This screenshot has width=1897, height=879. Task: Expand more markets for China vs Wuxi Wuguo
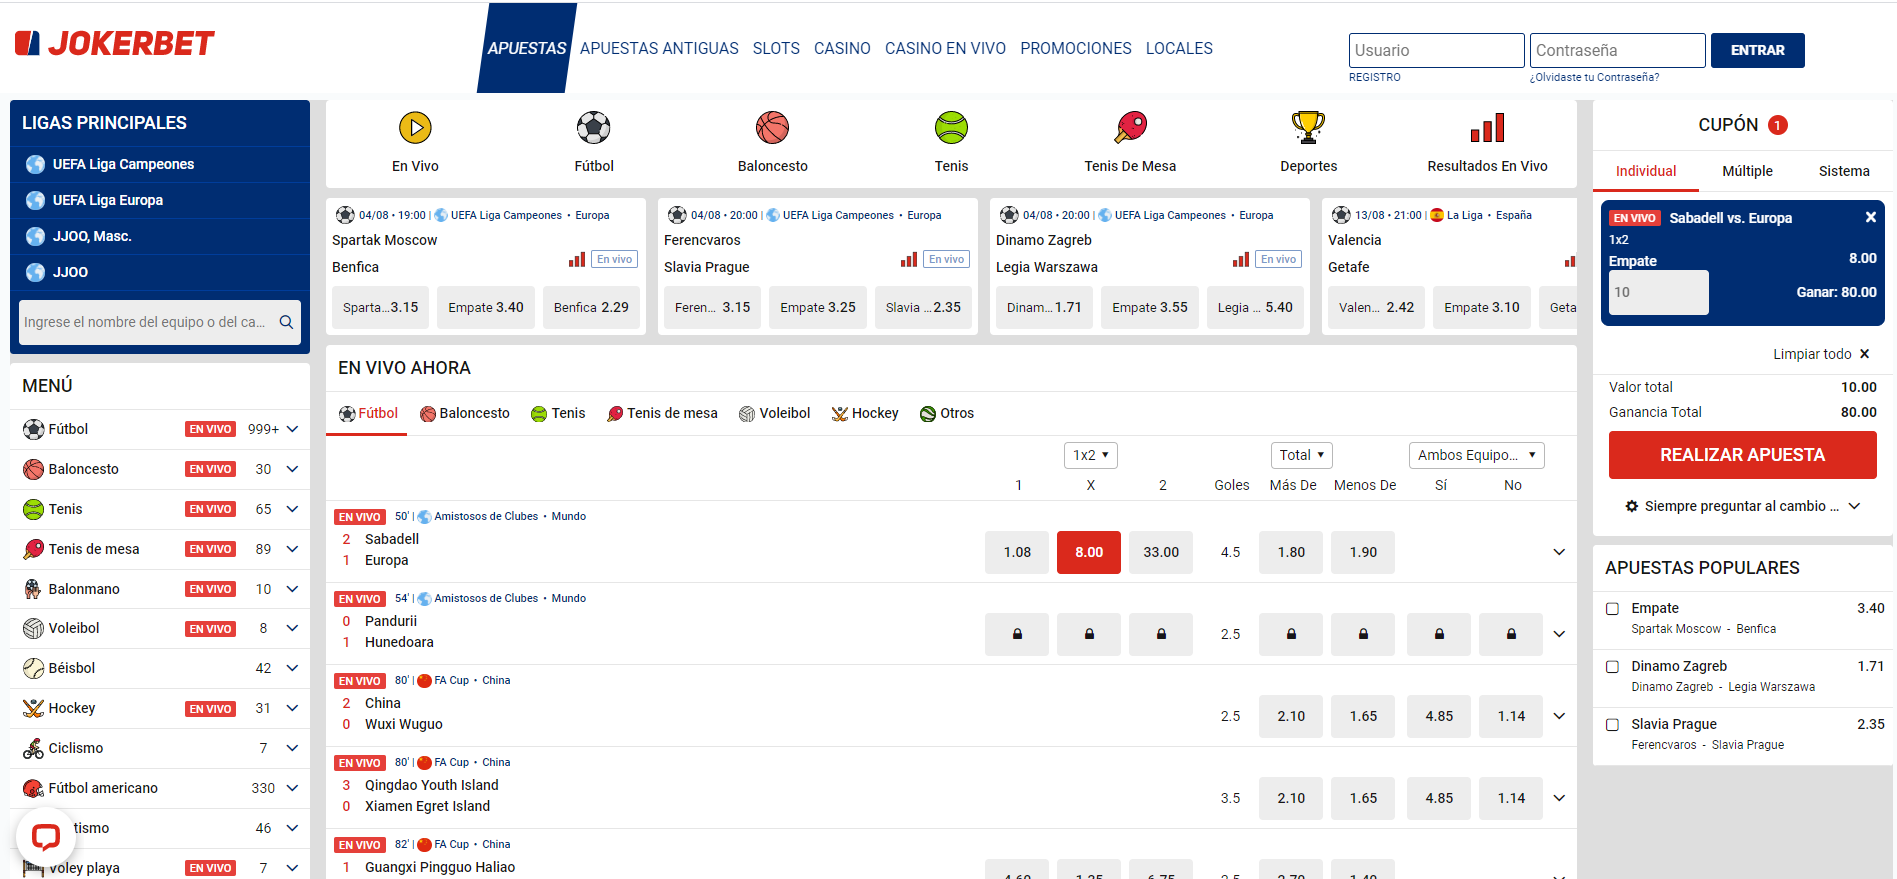(1559, 716)
